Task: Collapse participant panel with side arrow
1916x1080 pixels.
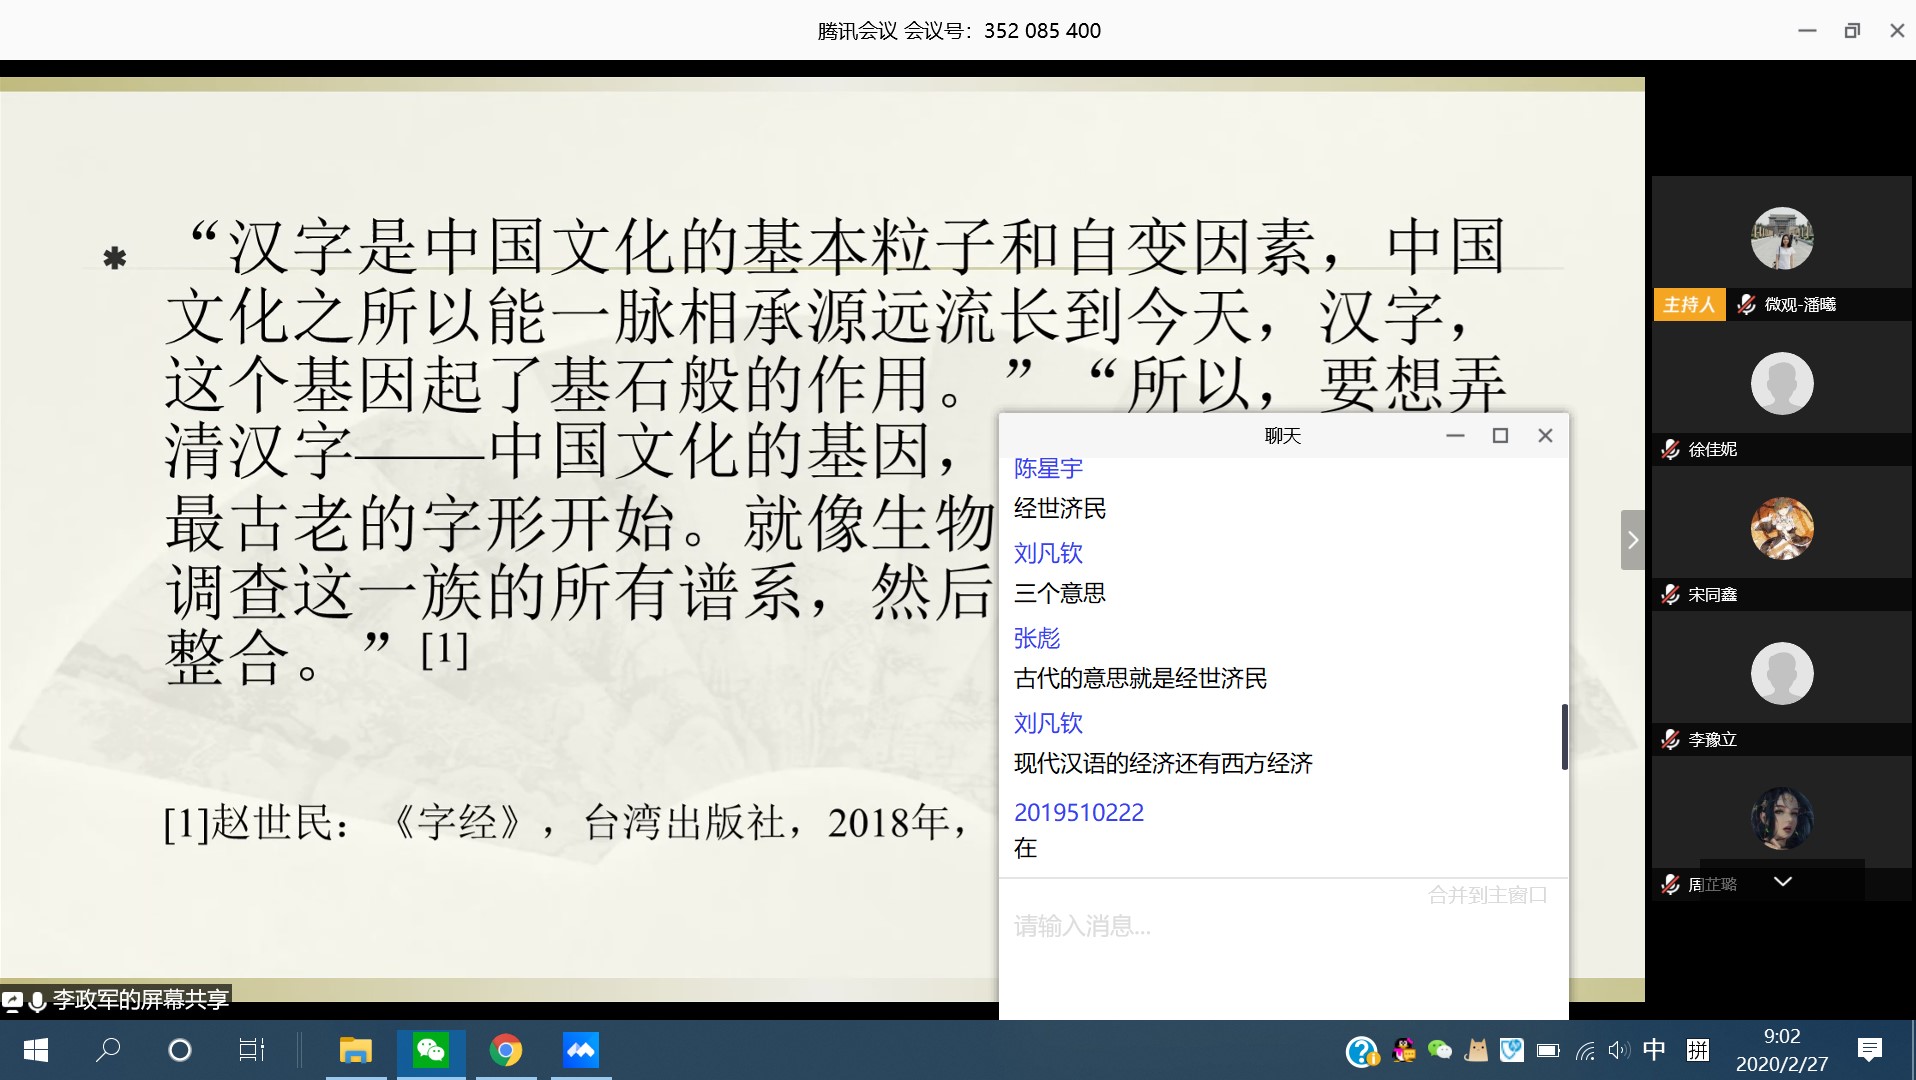Action: click(1632, 540)
